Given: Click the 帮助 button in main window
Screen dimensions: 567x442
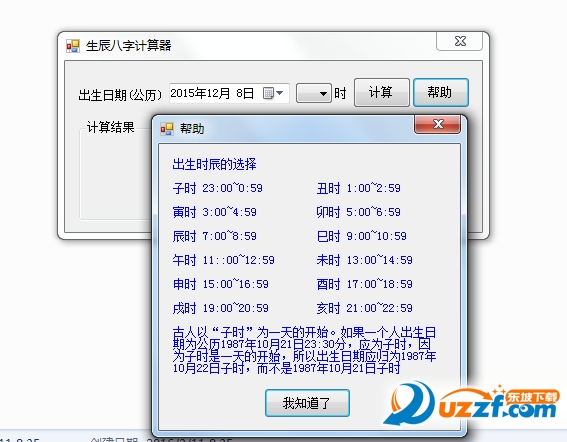Looking at the screenshot, I should pos(440,93).
